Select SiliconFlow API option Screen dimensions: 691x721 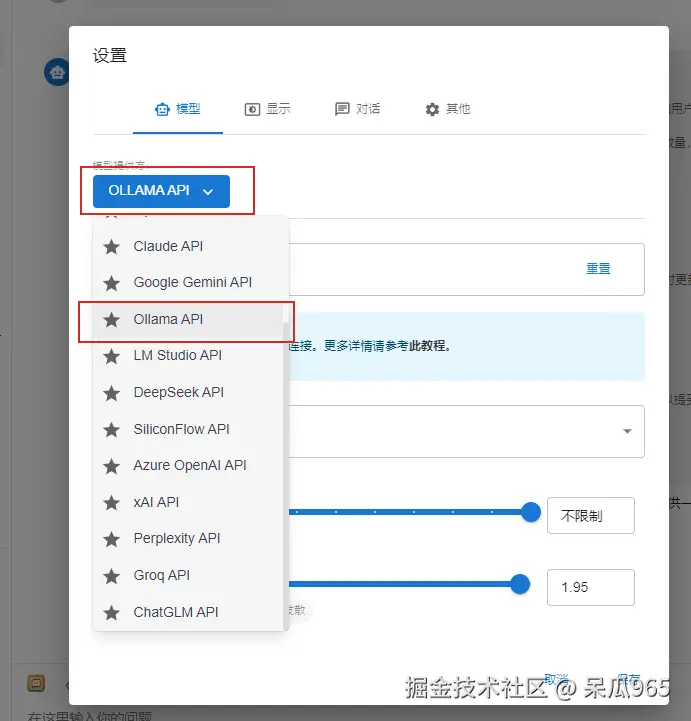188,429
